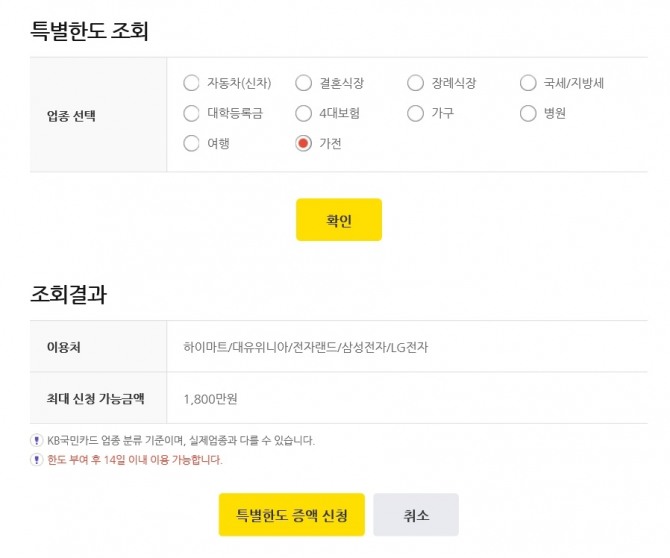Select the 여행 radio option
The image size is (670, 558).
tap(192, 143)
